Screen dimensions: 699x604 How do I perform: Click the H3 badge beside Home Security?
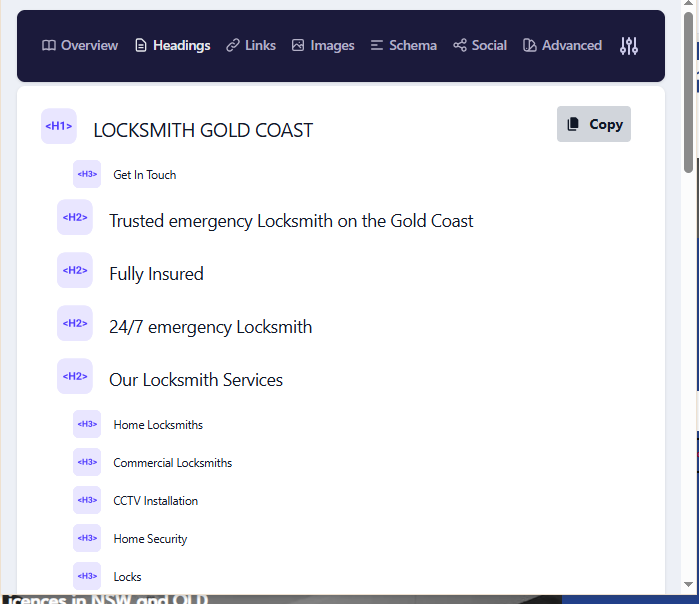[87, 538]
